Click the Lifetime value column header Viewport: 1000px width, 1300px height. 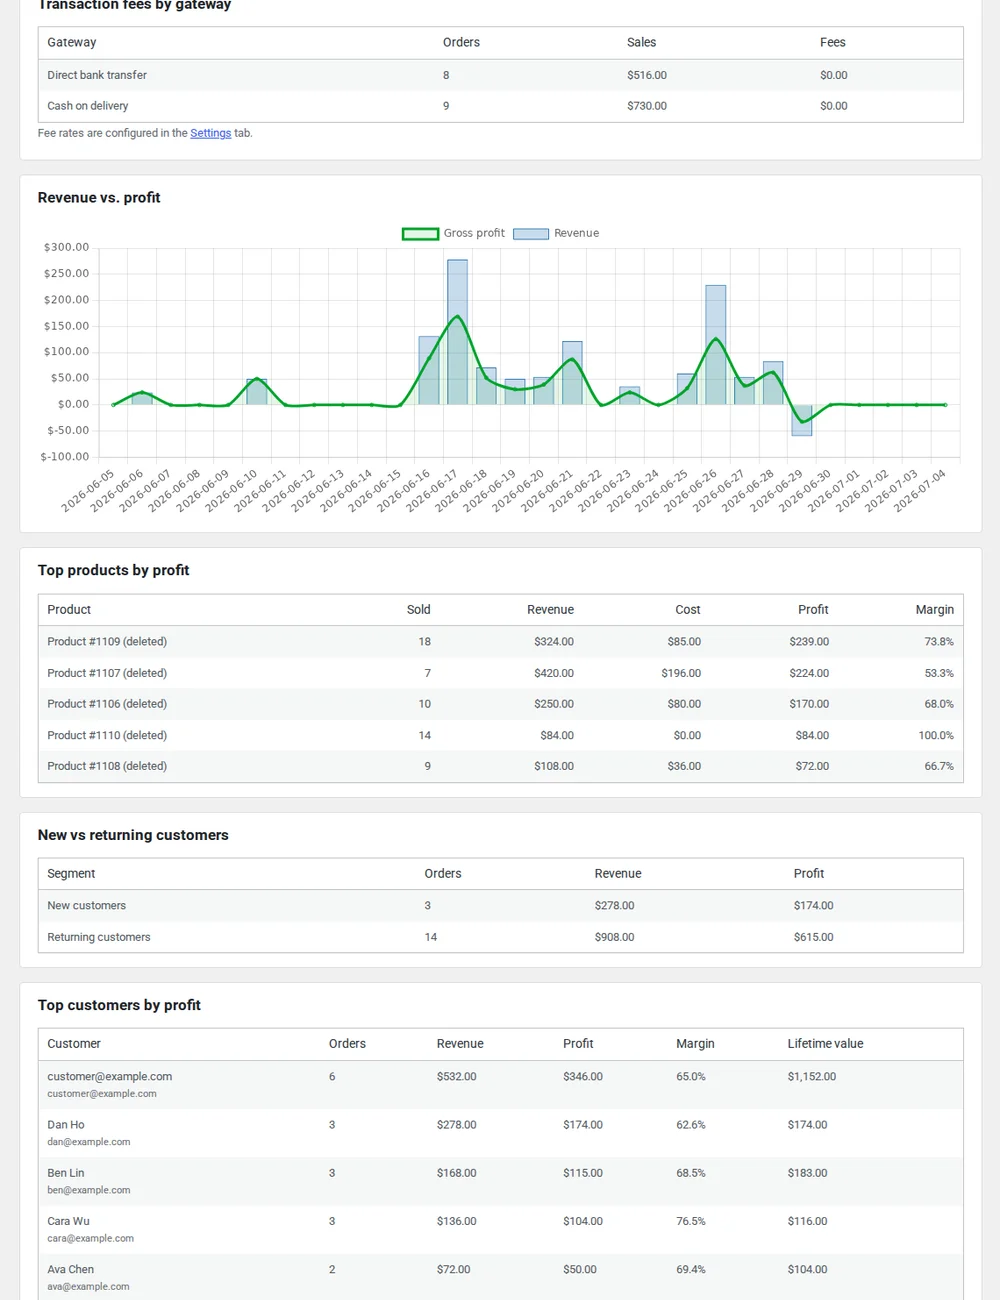[x=825, y=1043]
